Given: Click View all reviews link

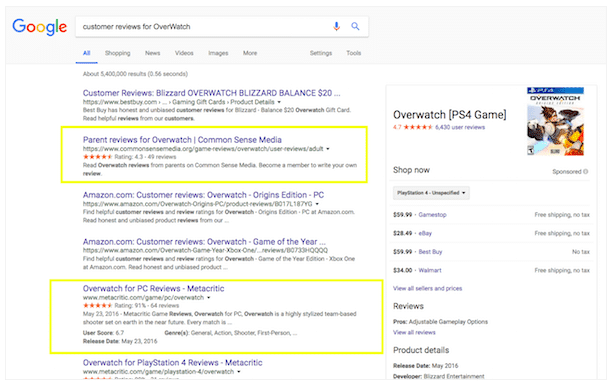Looking at the screenshot, I should point(414,332).
